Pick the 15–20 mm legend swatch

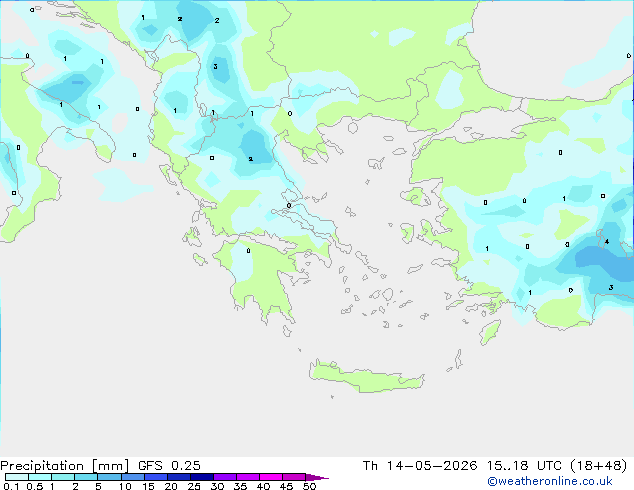tap(155, 477)
